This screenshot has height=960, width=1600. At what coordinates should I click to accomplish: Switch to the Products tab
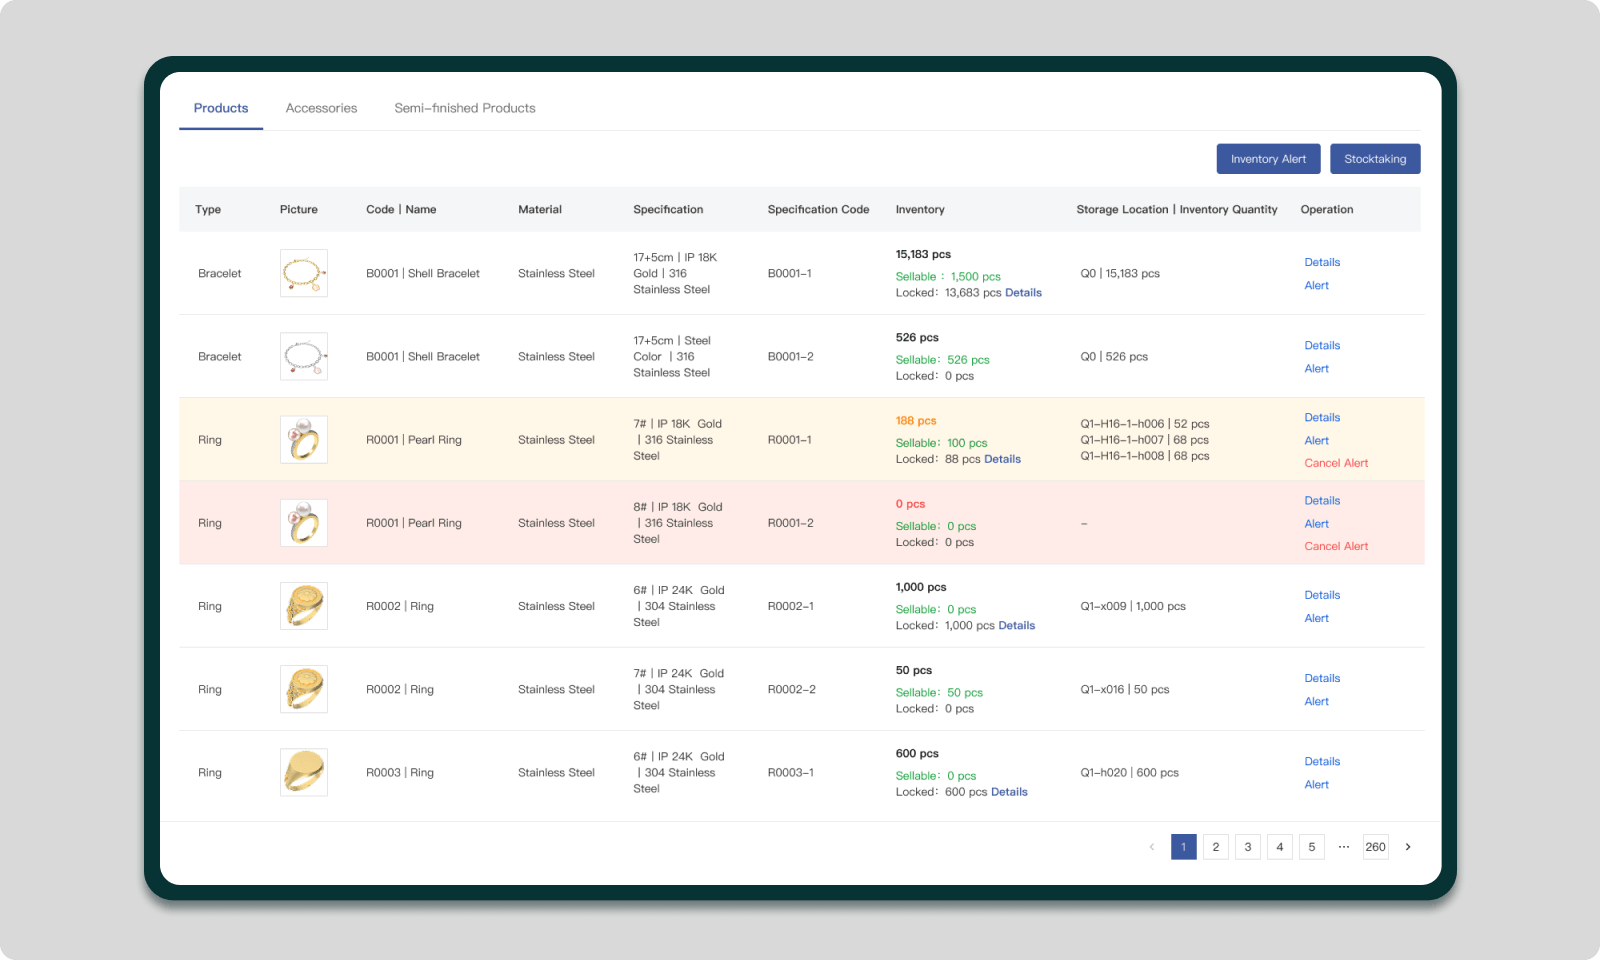tap(221, 108)
